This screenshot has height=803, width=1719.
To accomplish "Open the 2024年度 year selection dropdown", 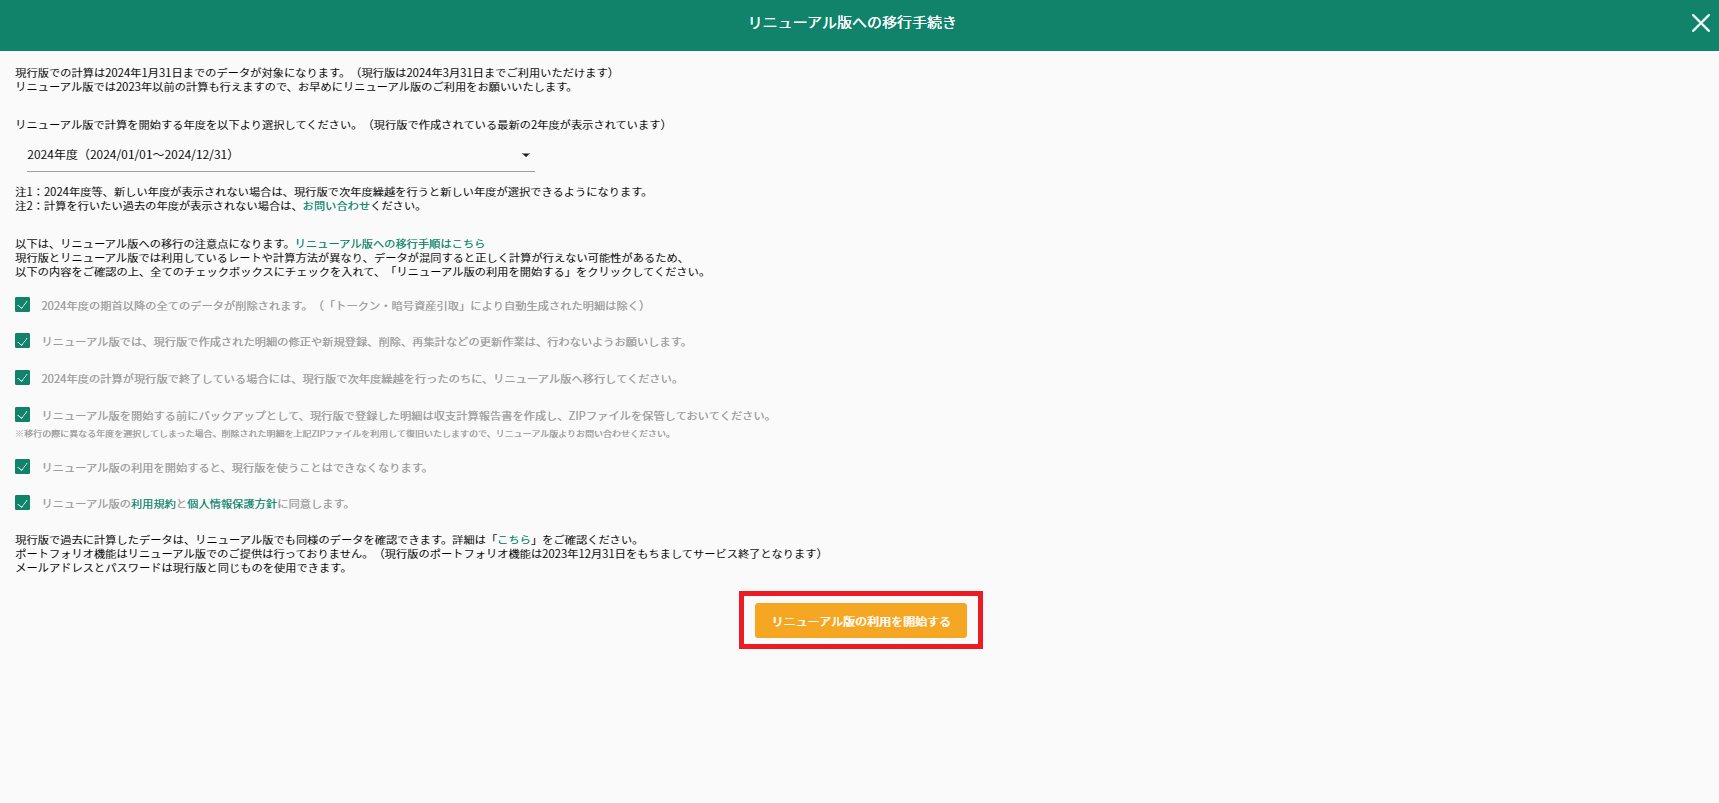I will (x=279, y=155).
